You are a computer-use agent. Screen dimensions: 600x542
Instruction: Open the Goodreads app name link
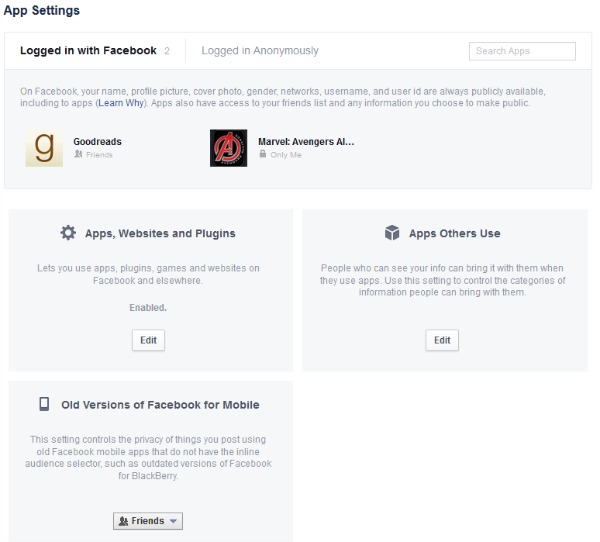(97, 142)
